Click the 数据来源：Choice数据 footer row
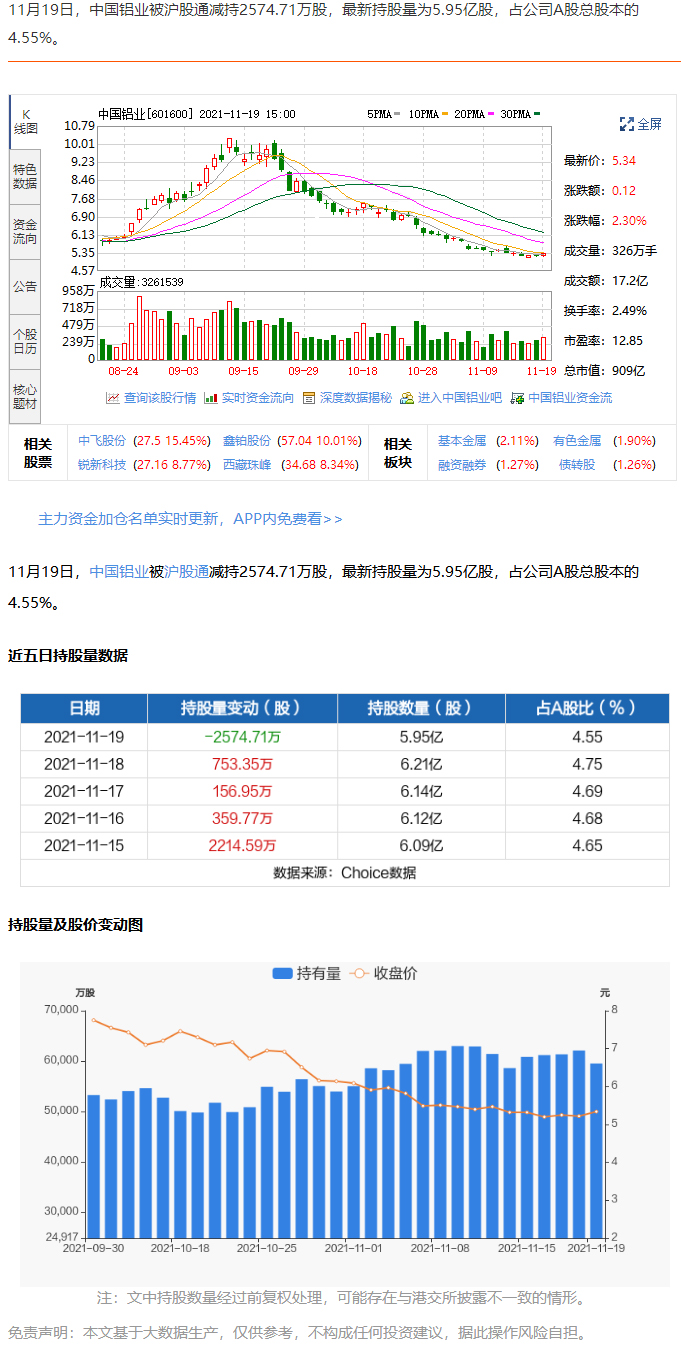The image size is (682, 1352). [x=345, y=872]
